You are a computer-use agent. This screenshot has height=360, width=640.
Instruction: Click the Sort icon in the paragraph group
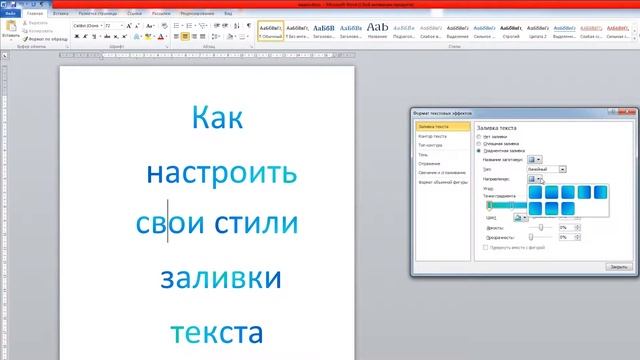click(x=237, y=26)
